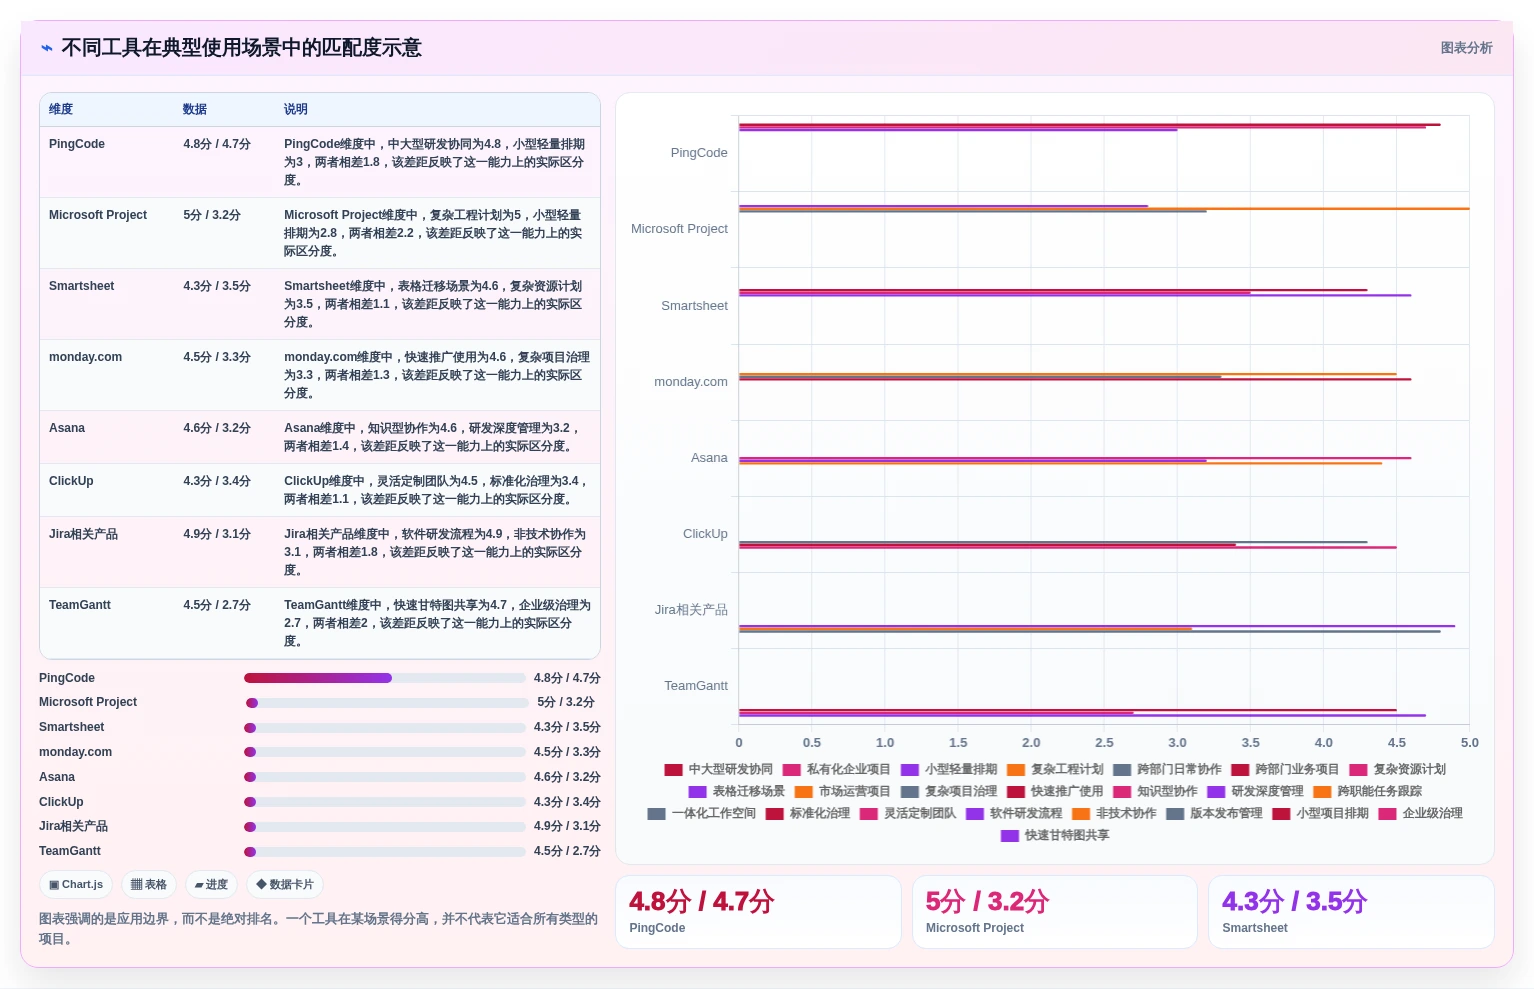Select the Chart.js tag chip
1534x989 pixels.
[x=76, y=885]
